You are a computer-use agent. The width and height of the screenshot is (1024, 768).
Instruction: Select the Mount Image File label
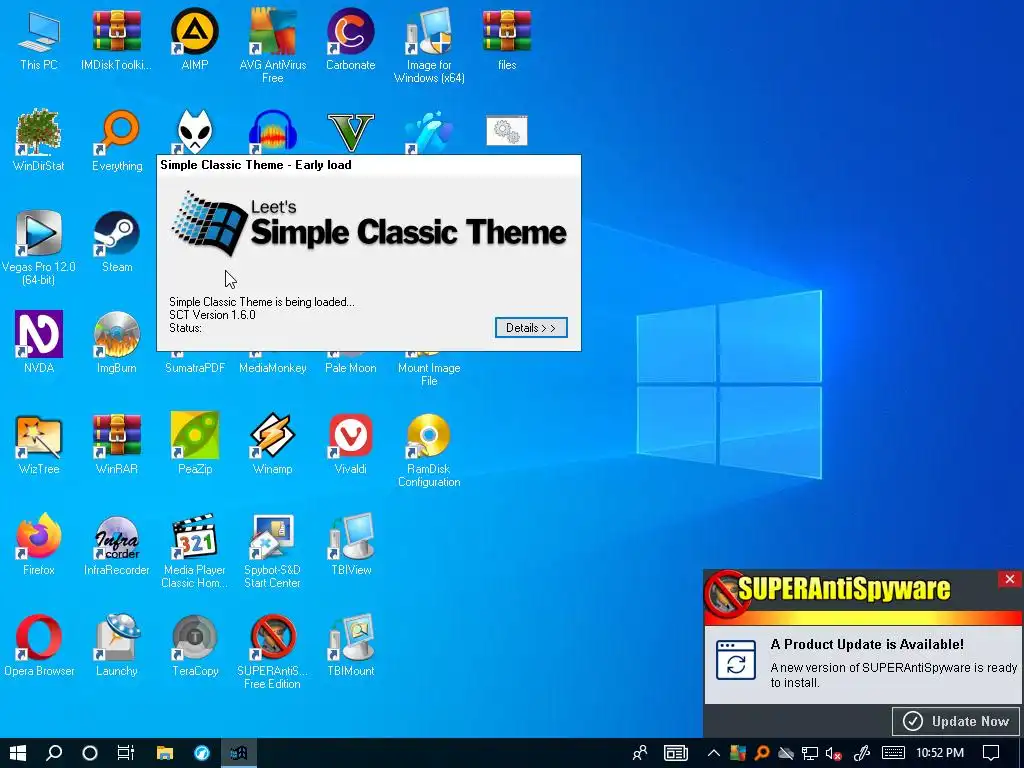click(429, 374)
